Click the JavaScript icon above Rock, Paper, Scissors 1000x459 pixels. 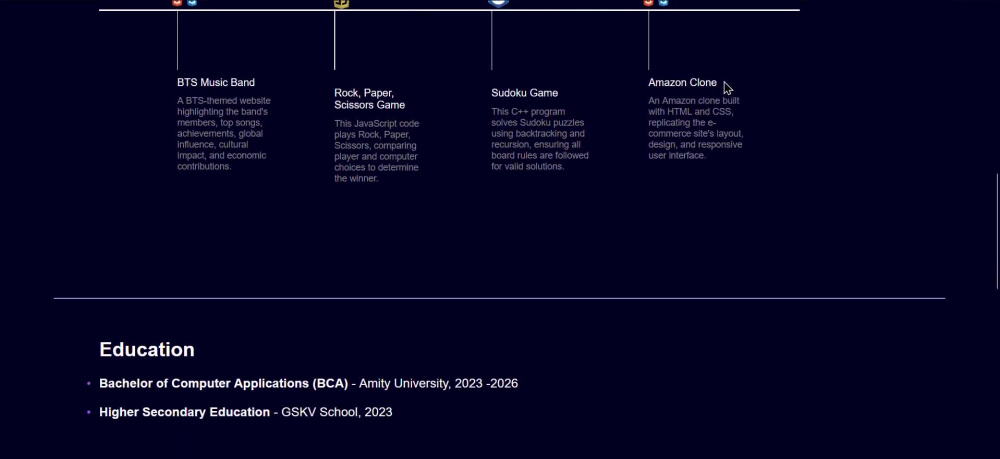pyautogui.click(x=341, y=3)
